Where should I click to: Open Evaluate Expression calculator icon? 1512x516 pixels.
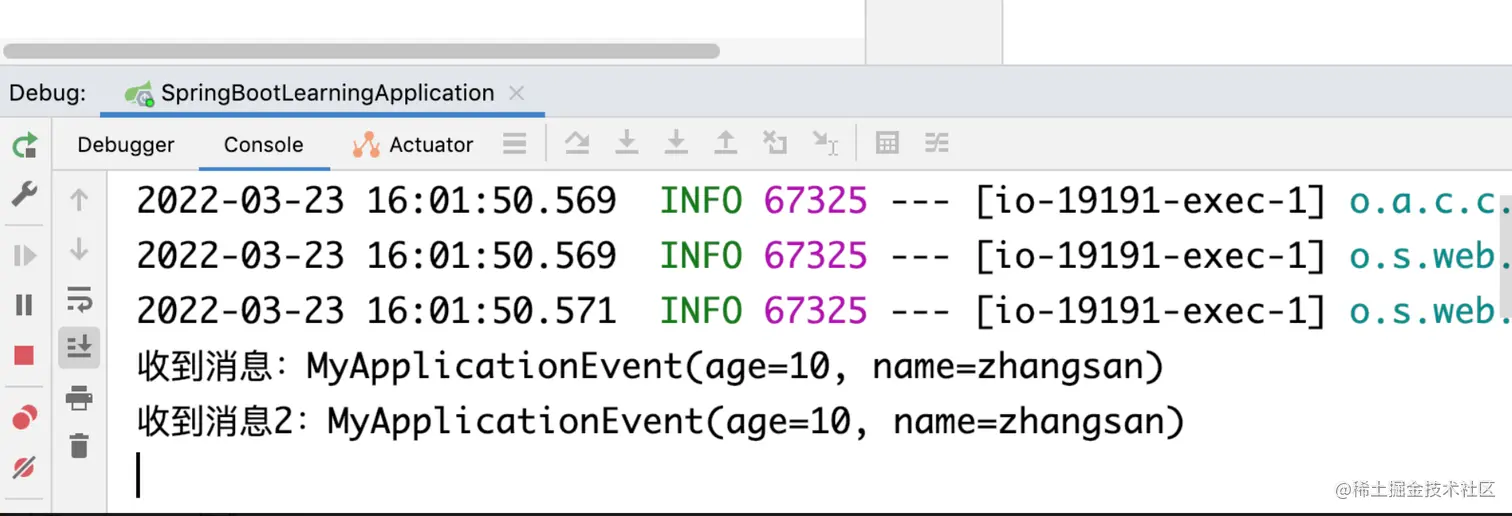pyautogui.click(x=887, y=144)
